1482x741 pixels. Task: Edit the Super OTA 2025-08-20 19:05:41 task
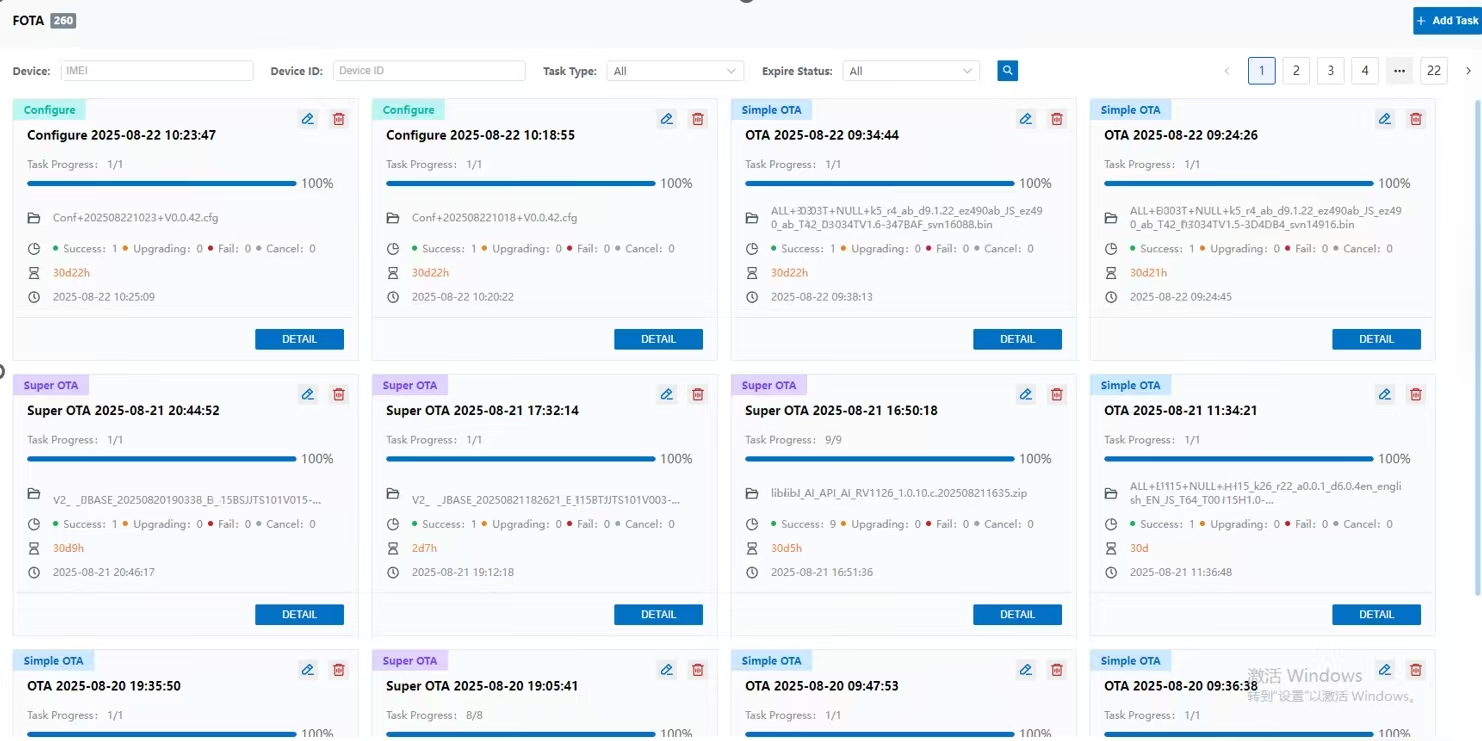(667, 670)
